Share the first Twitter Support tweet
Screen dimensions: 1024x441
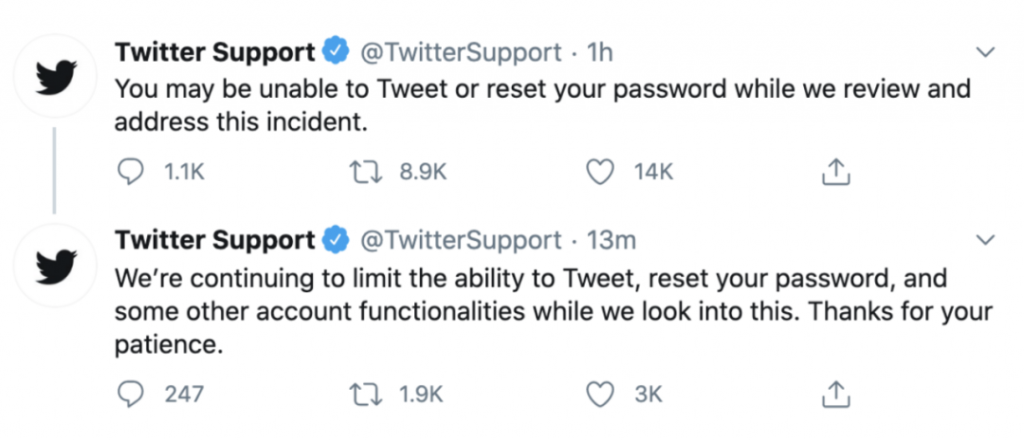tap(835, 172)
